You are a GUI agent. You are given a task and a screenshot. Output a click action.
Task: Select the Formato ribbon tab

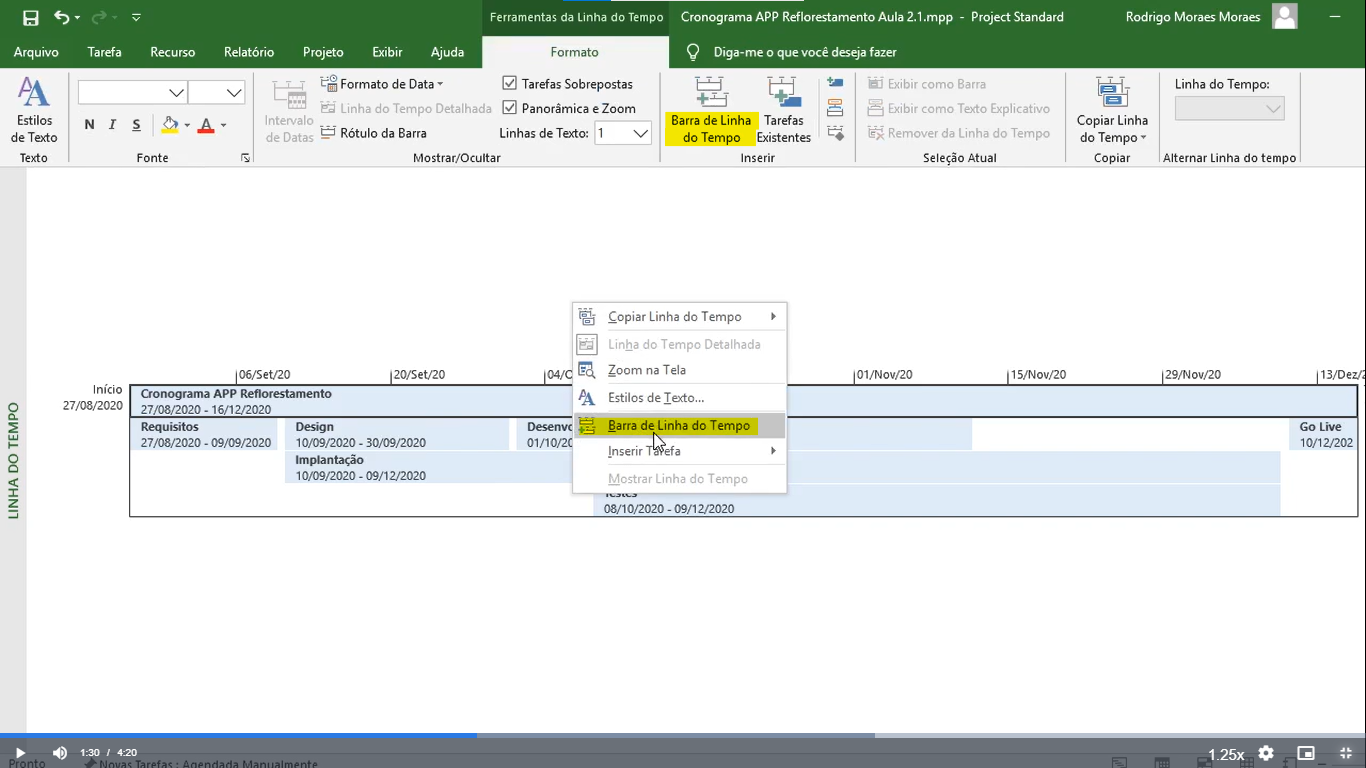click(x=574, y=52)
